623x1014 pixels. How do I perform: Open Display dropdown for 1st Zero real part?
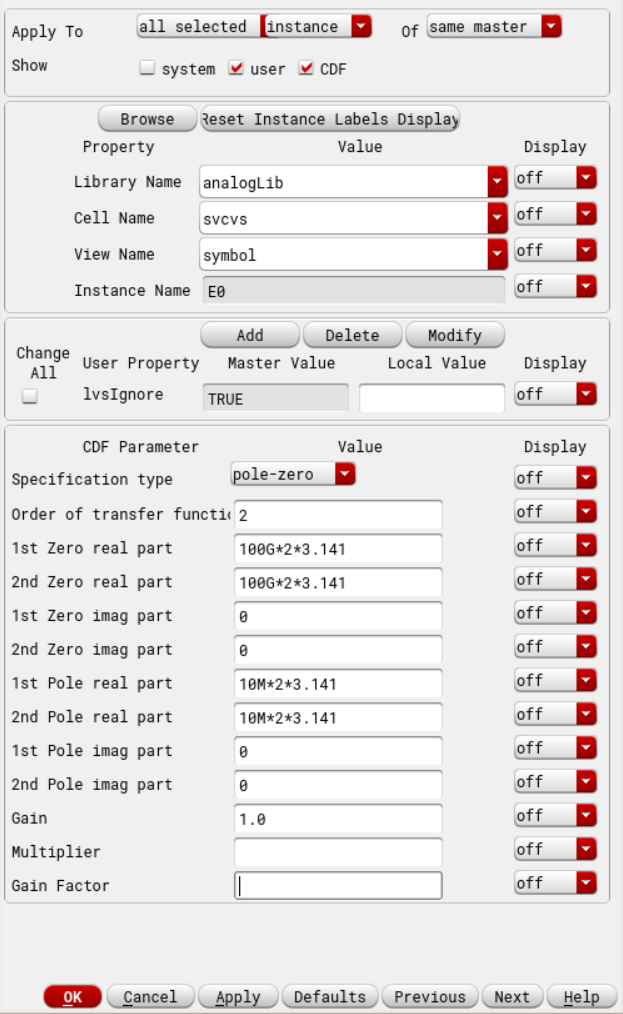coord(555,546)
